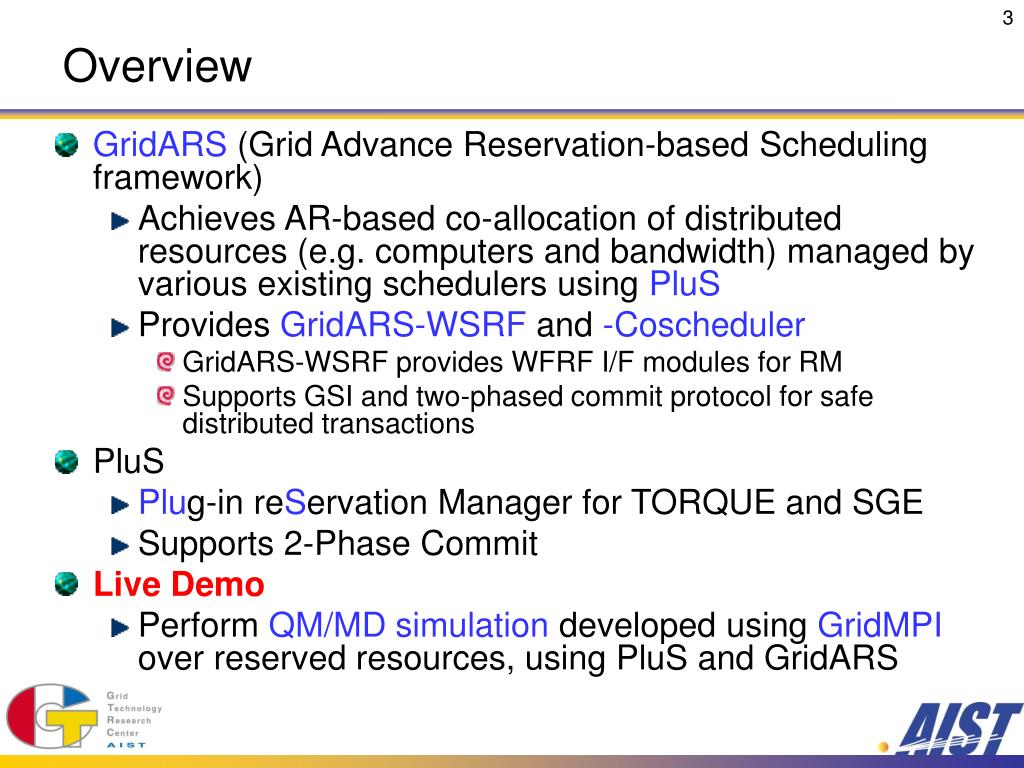Image resolution: width=1024 pixels, height=768 pixels.
Task: Click the arrow bullet before Perform
Action: 120,628
